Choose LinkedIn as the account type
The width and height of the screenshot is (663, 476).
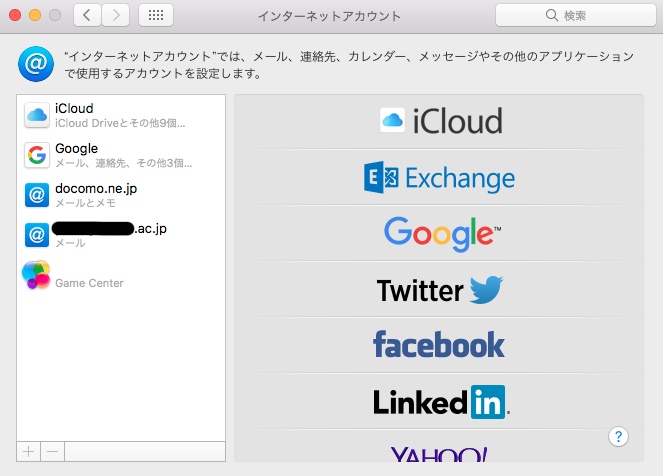point(439,402)
